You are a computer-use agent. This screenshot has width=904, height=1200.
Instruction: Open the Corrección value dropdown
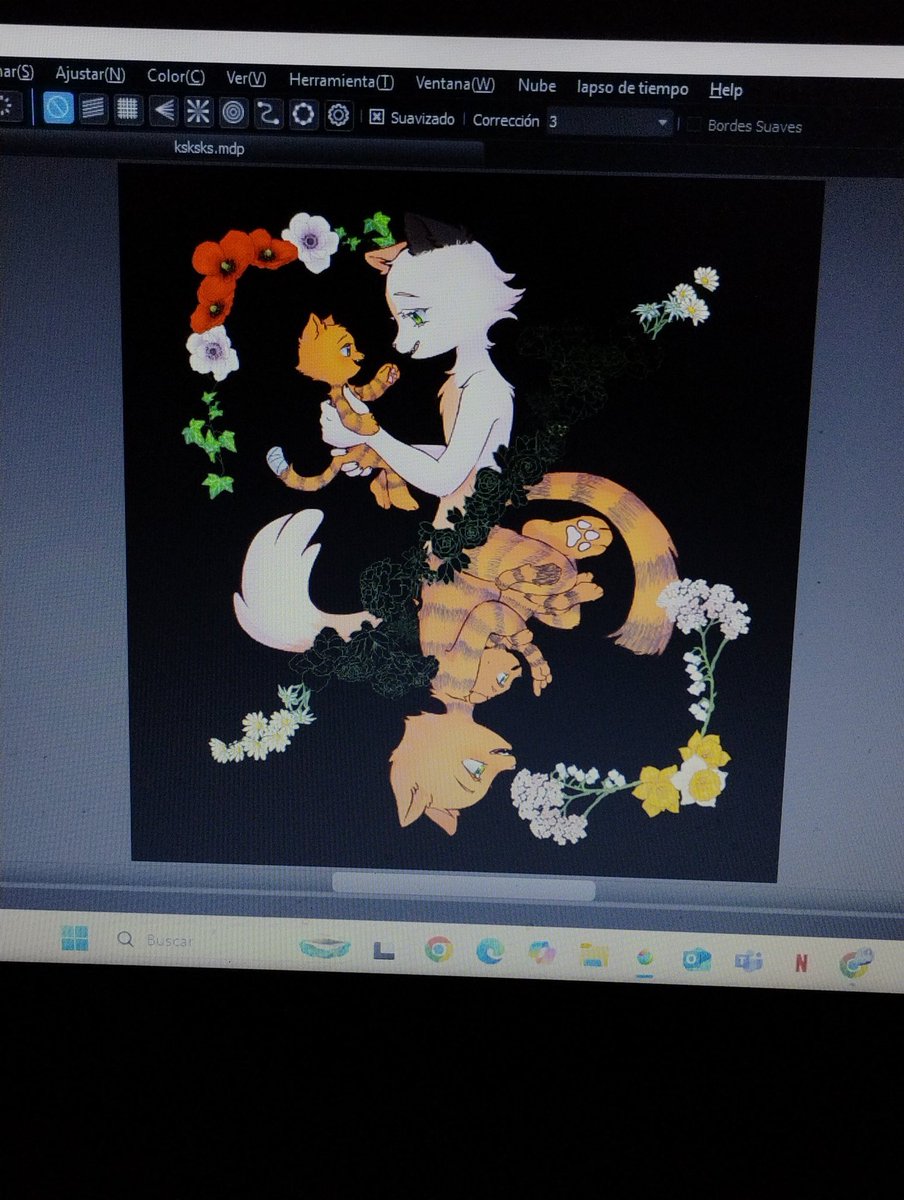(x=609, y=122)
